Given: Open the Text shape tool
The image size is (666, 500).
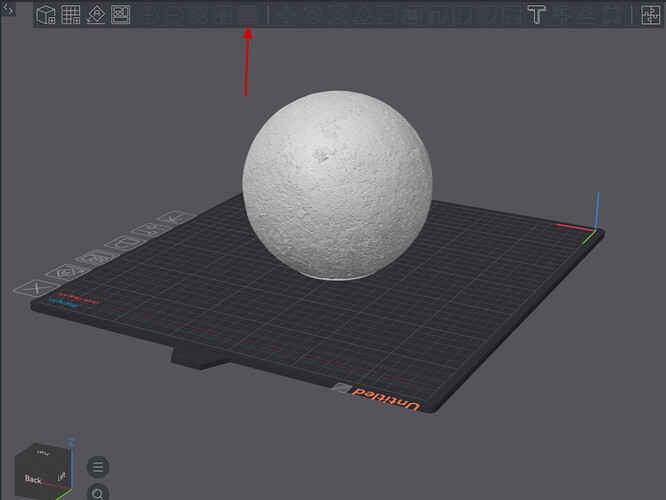Looking at the screenshot, I should click(x=536, y=15).
